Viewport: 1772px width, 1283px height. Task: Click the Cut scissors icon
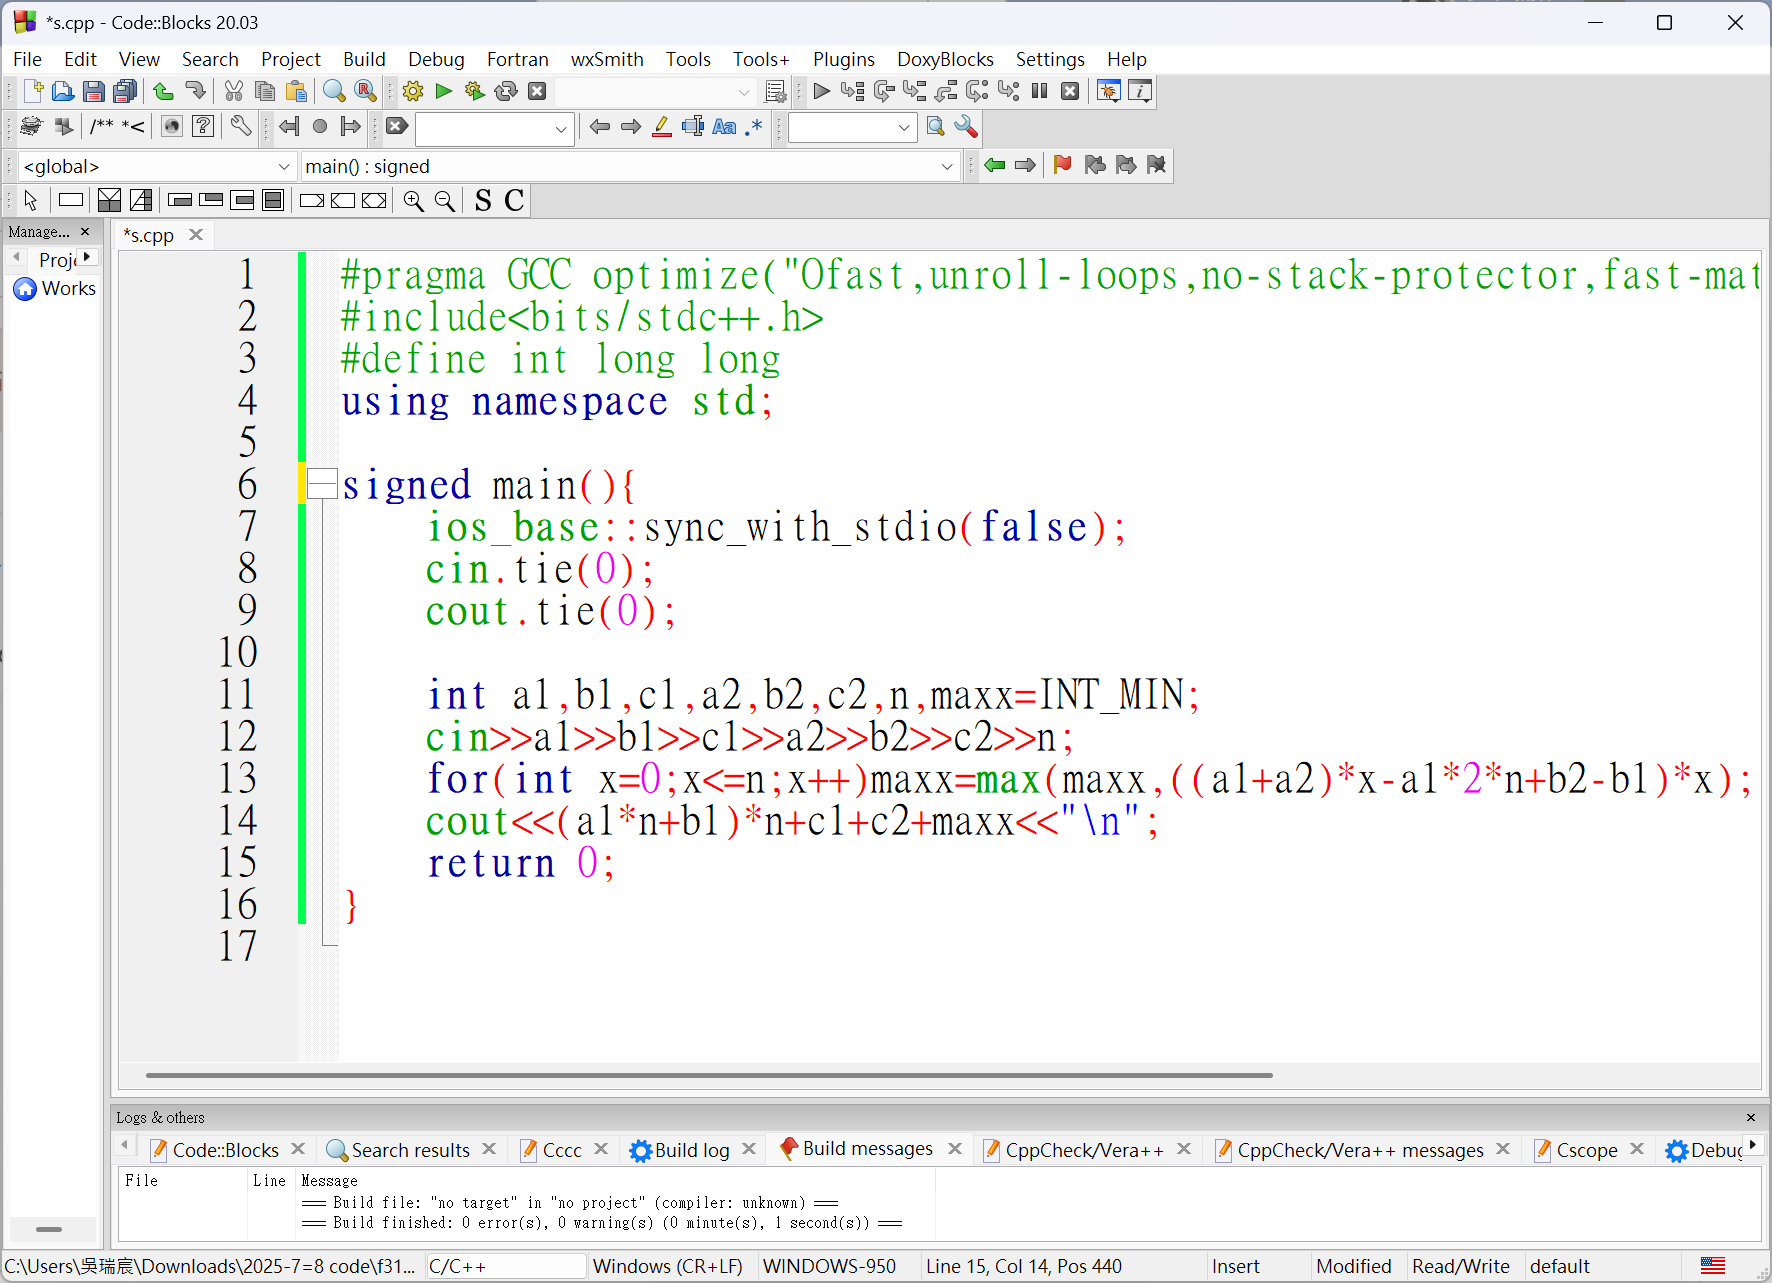click(x=234, y=92)
